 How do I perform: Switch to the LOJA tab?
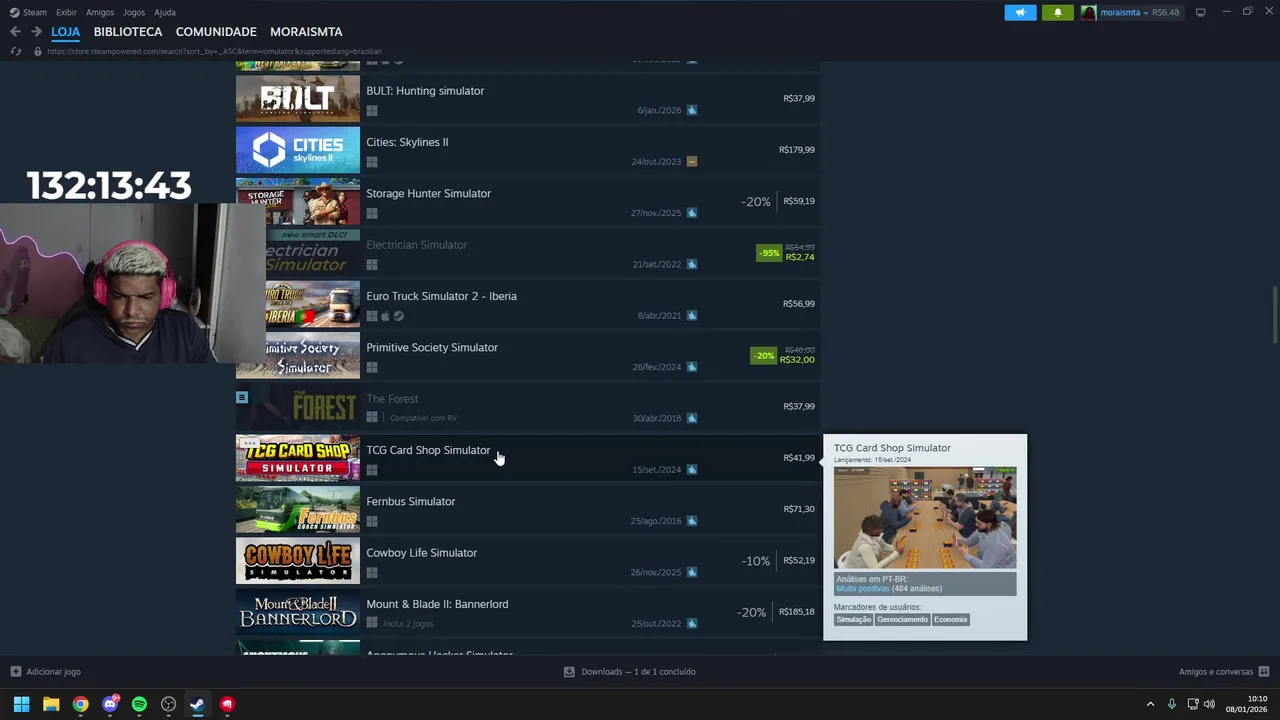pos(65,32)
